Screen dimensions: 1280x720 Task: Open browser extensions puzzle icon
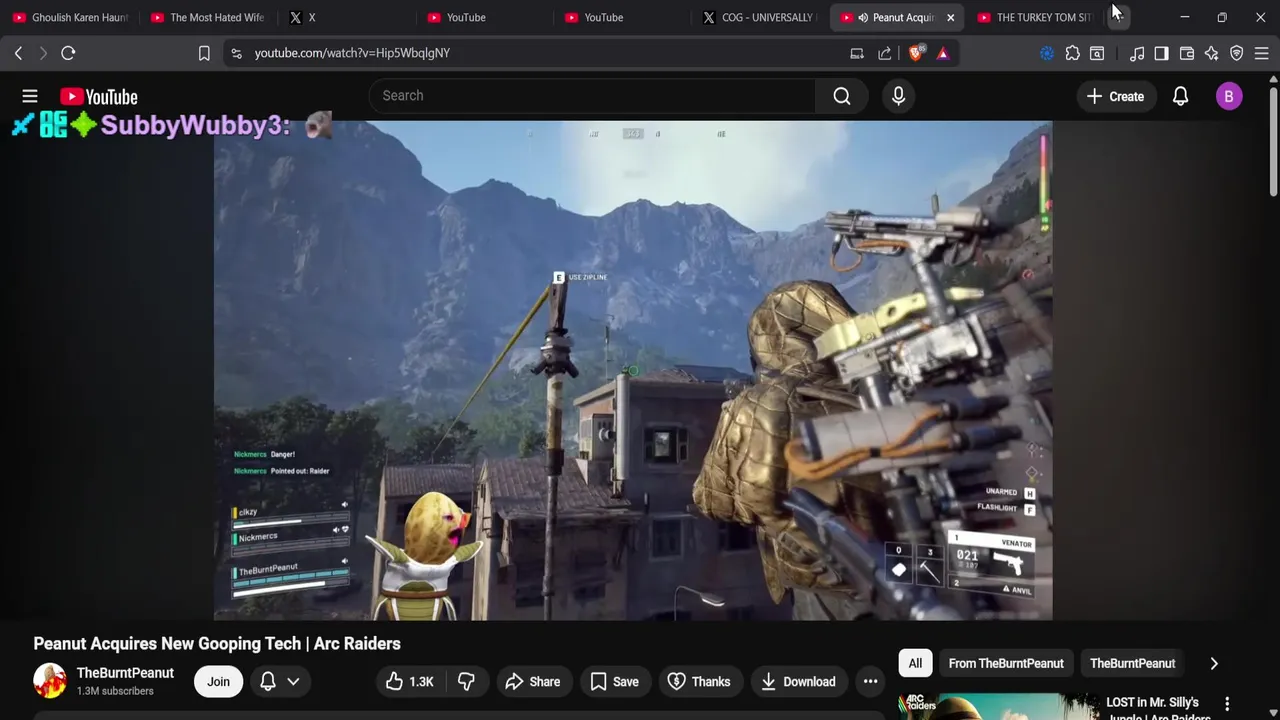tap(1072, 53)
